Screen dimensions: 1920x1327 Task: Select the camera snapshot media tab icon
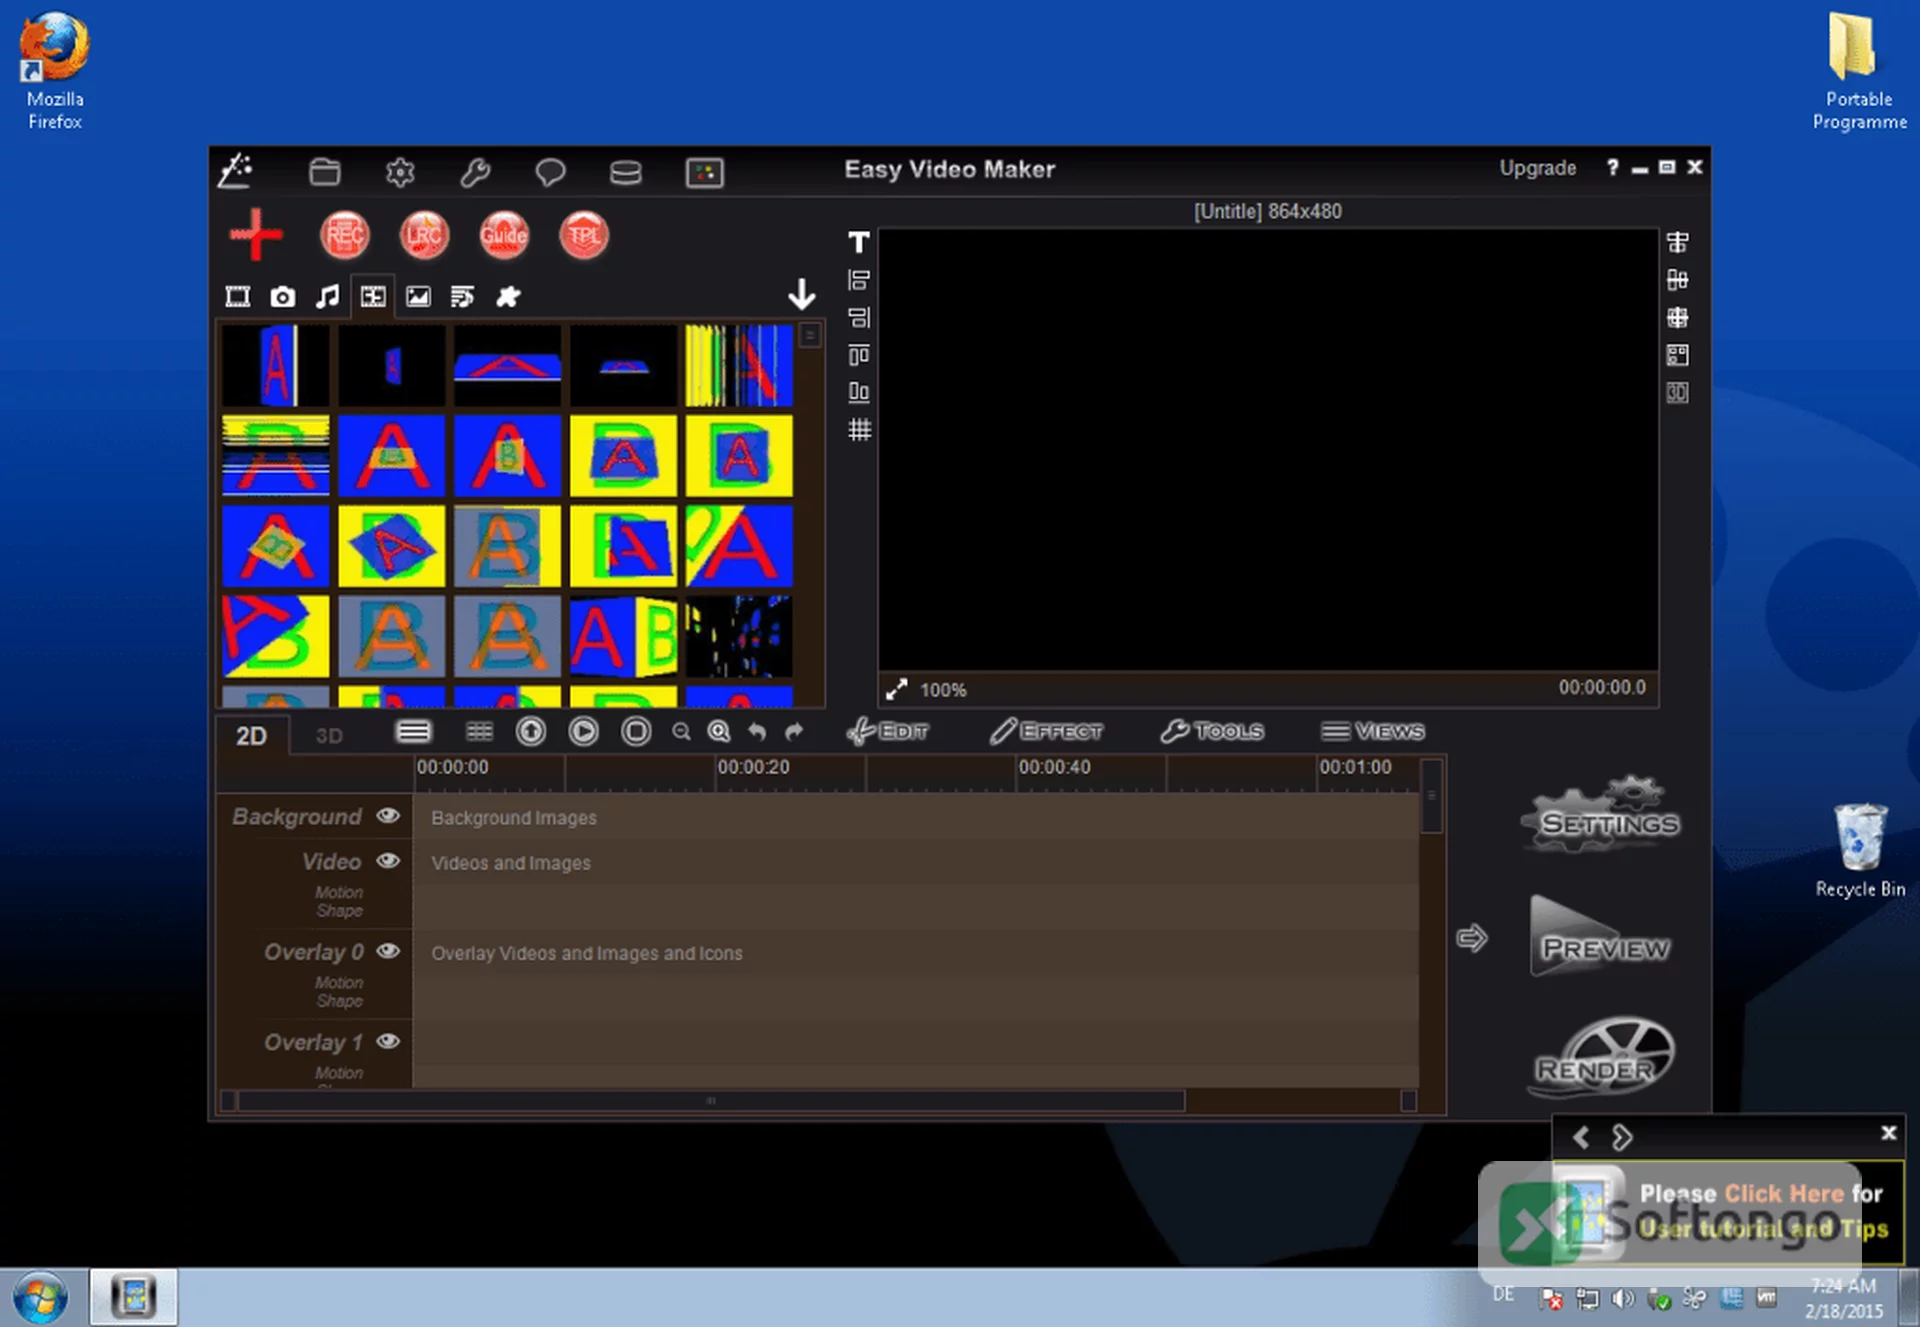pyautogui.click(x=283, y=296)
